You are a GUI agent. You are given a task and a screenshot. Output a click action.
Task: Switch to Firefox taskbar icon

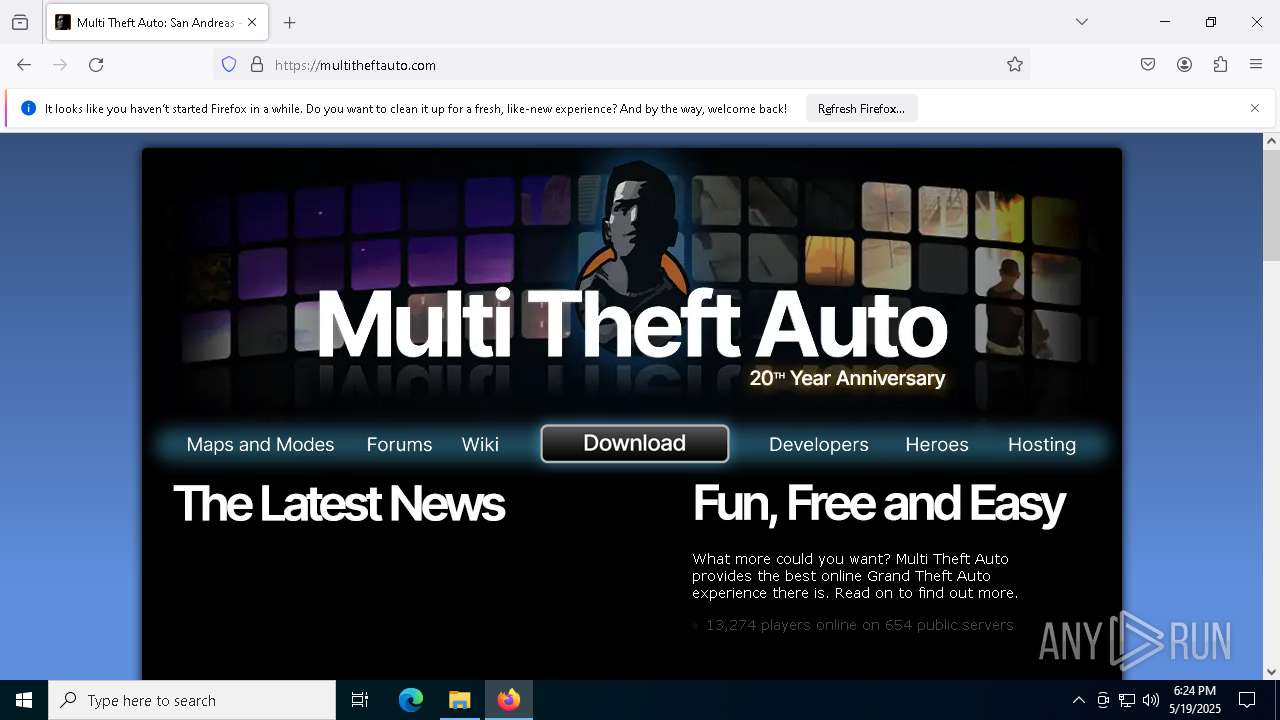pyautogui.click(x=509, y=700)
